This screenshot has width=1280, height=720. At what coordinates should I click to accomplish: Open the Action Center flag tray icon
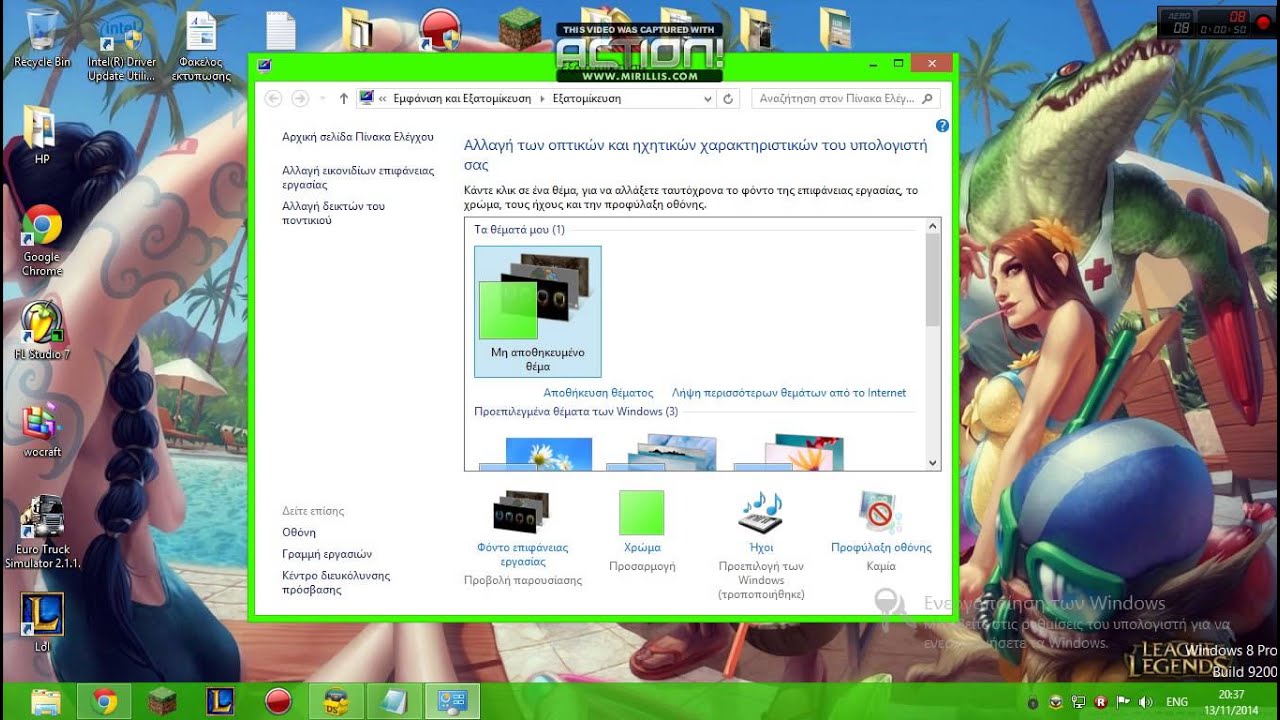click(x=1122, y=702)
